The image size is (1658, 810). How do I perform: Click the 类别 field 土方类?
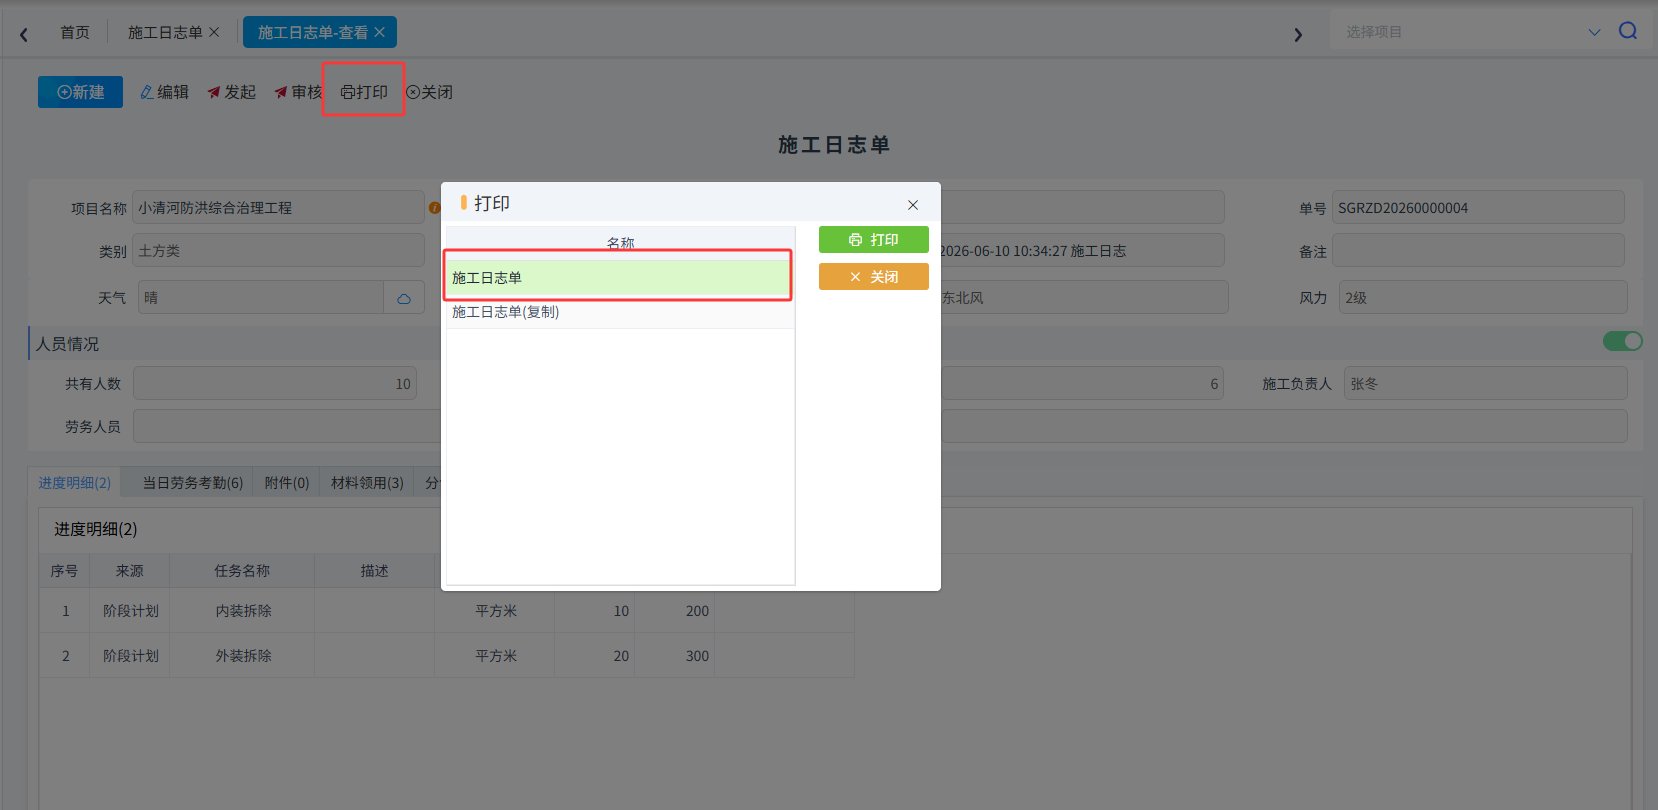pyautogui.click(x=278, y=251)
